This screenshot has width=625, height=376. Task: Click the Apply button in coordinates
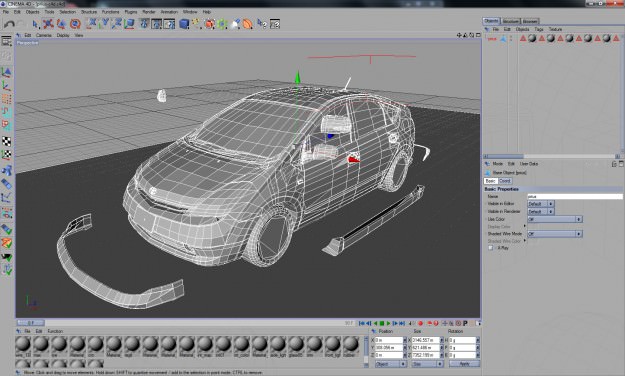pyautogui.click(x=464, y=364)
